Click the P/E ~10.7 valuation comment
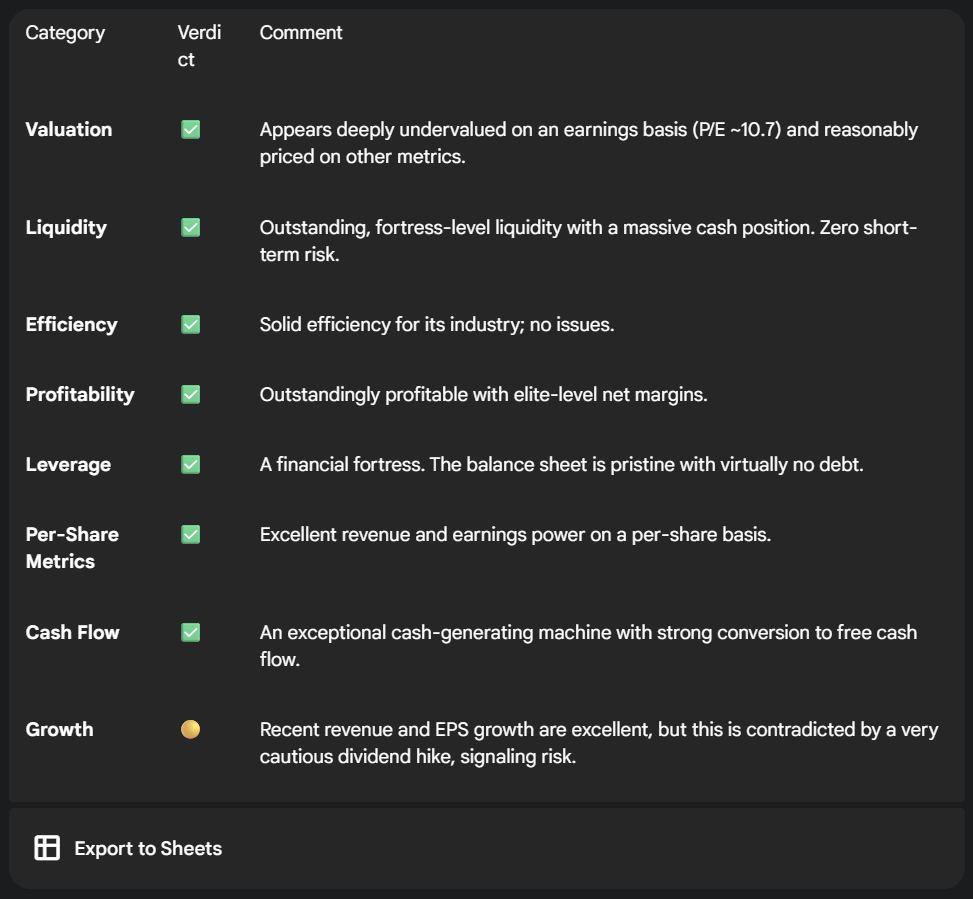 pos(588,143)
